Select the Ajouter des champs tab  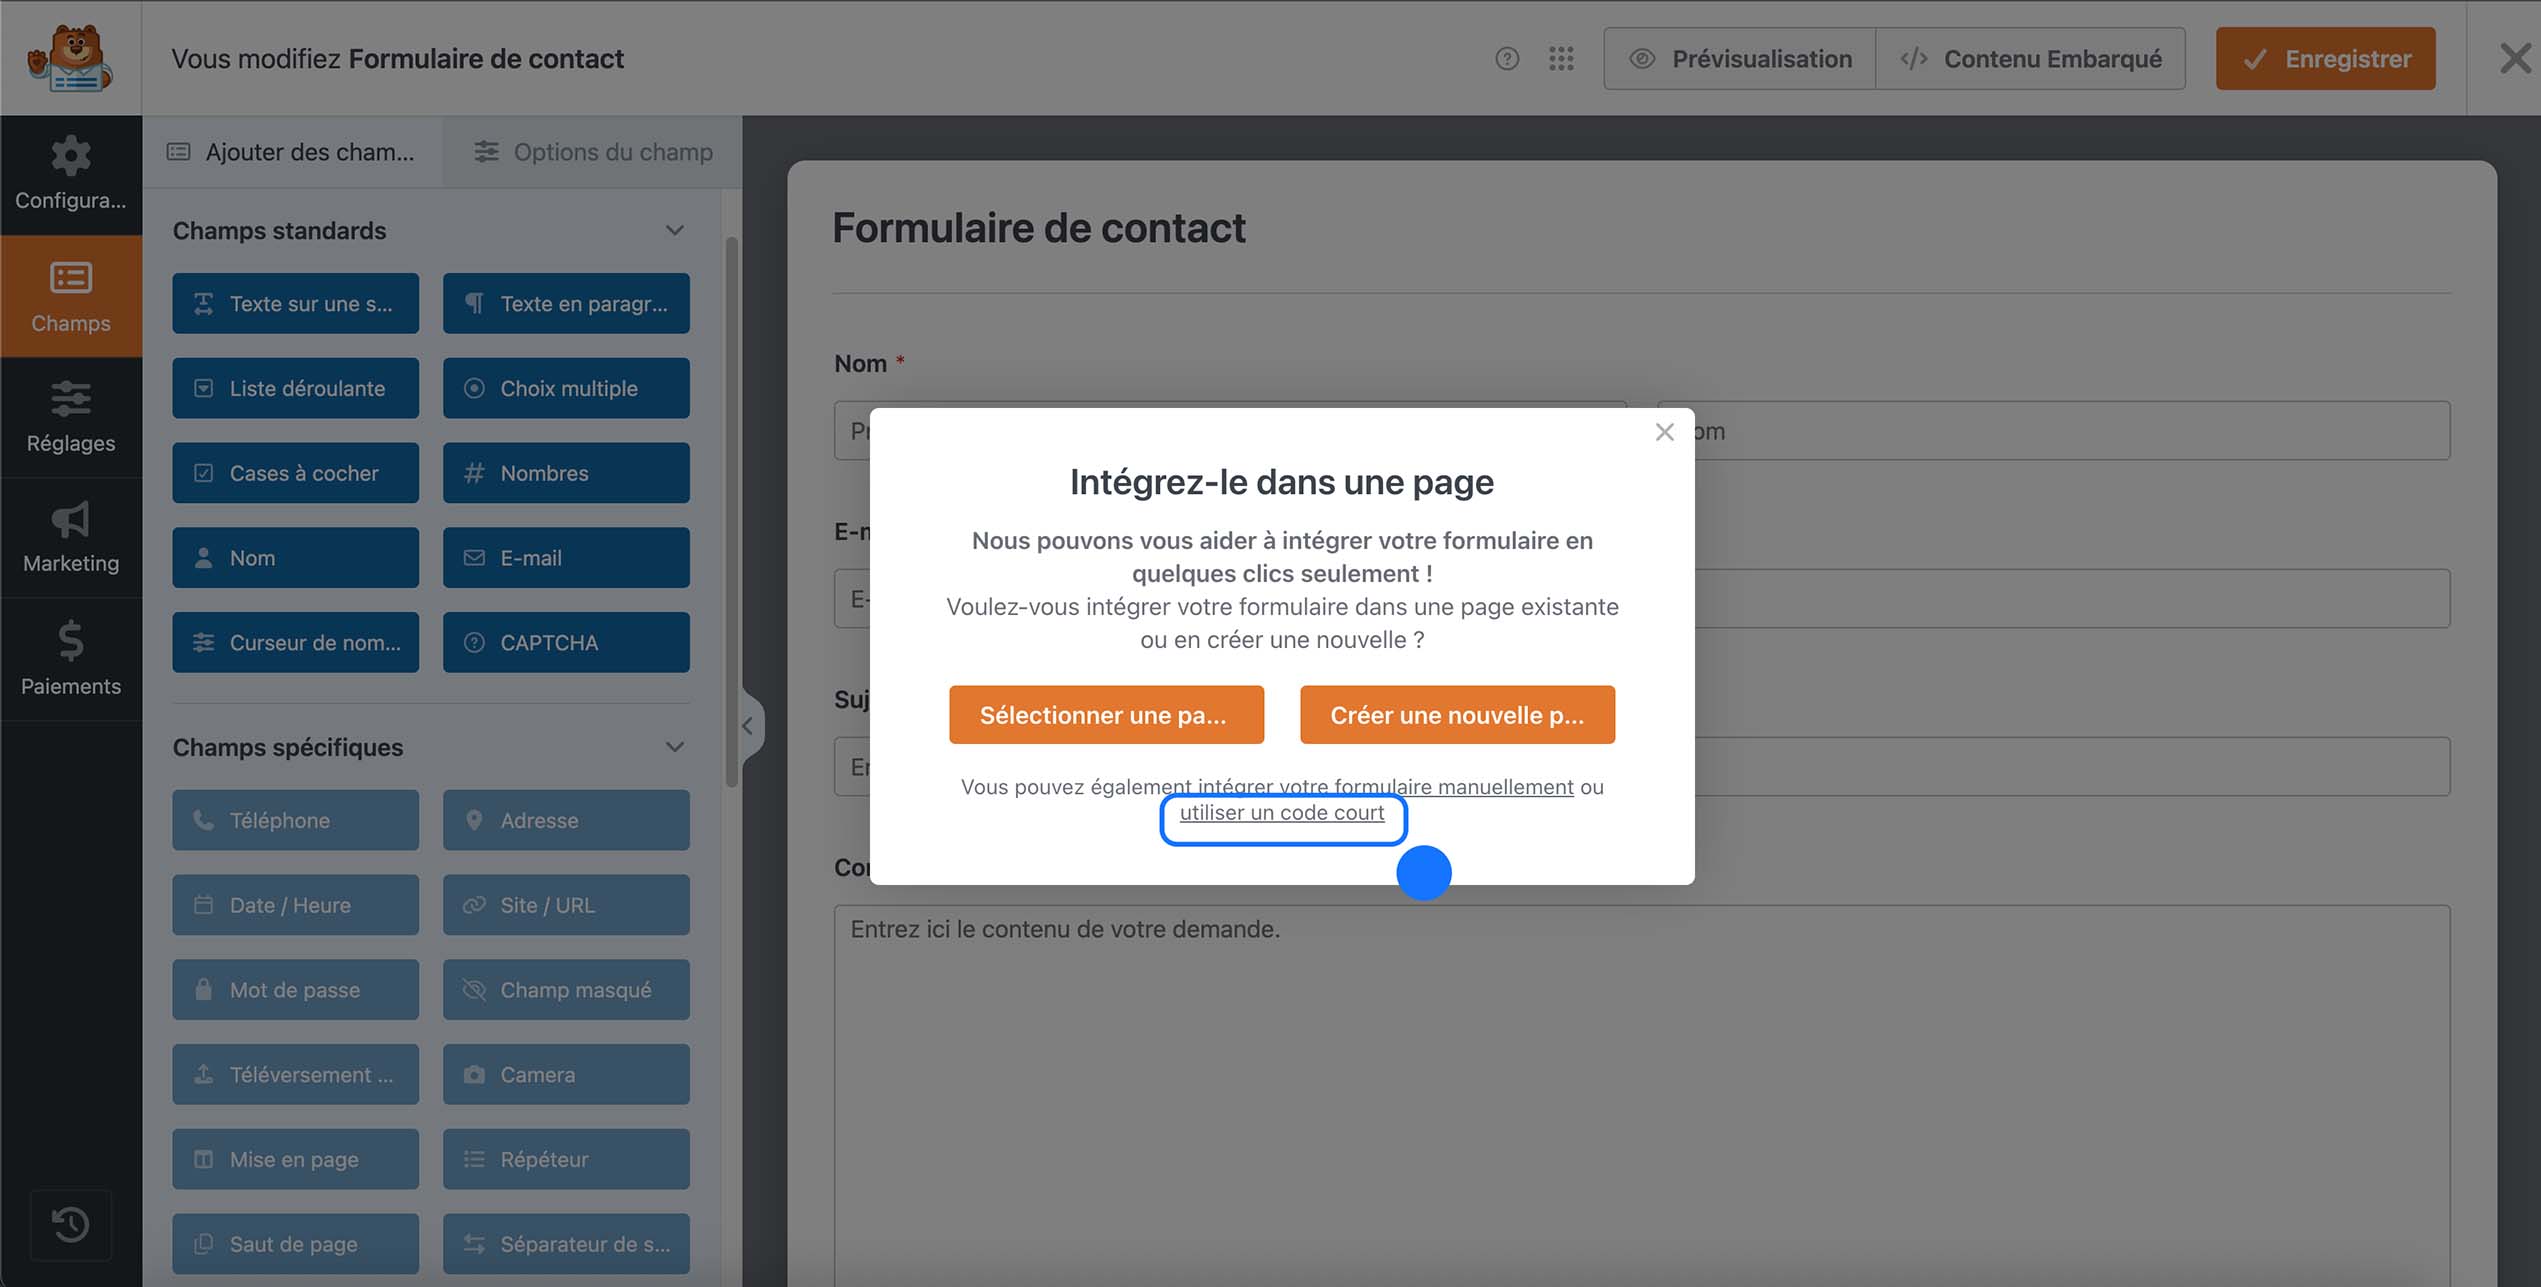point(293,151)
